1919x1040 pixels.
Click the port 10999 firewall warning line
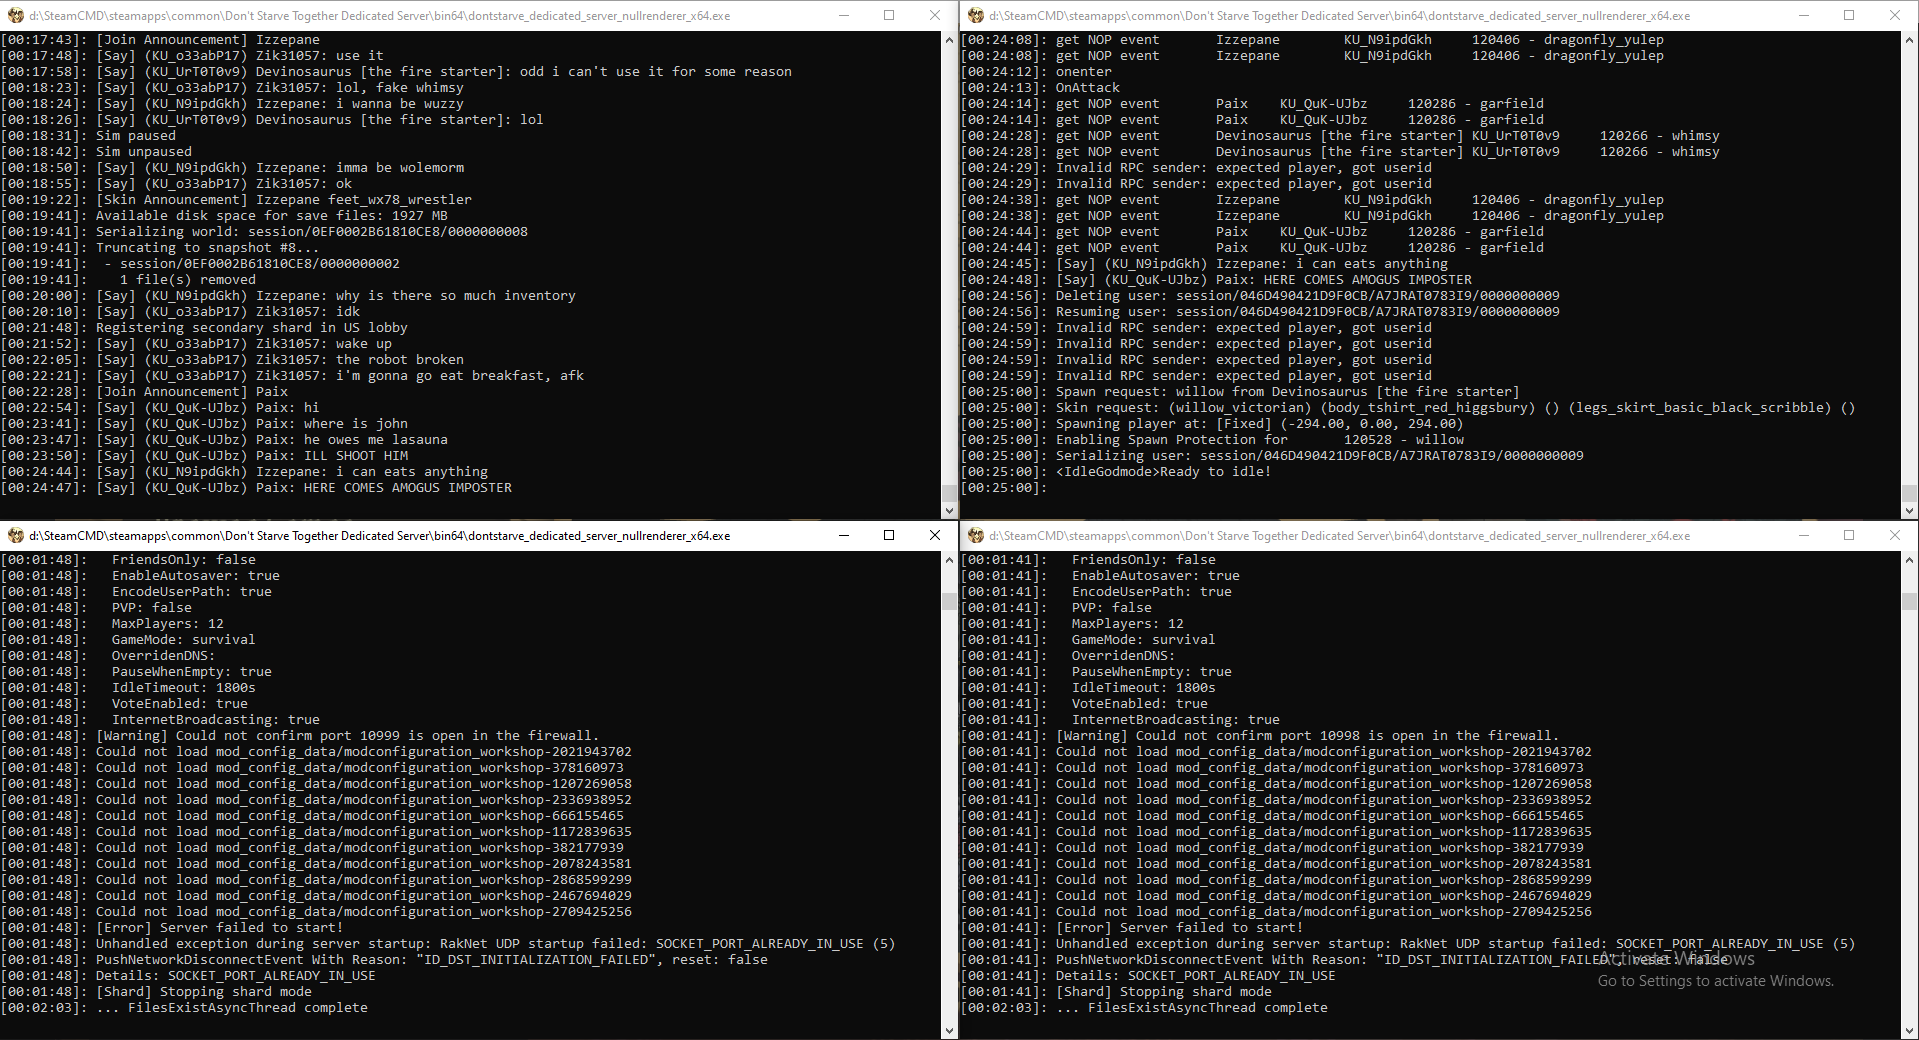tap(300, 736)
